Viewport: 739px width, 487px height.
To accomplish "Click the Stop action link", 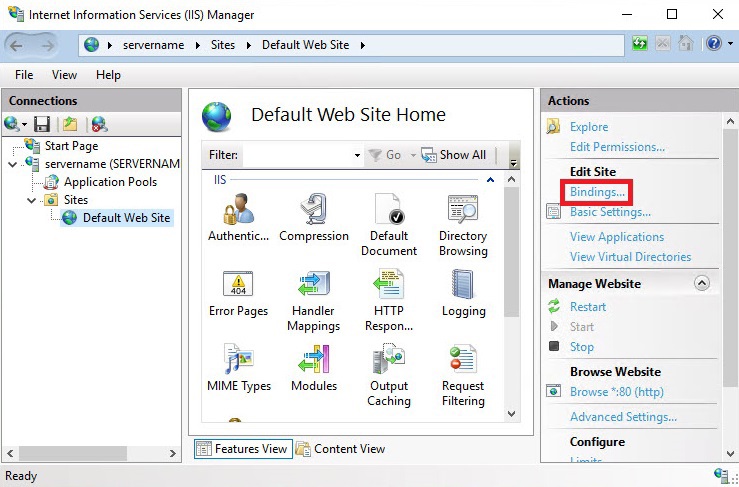I will coord(582,347).
